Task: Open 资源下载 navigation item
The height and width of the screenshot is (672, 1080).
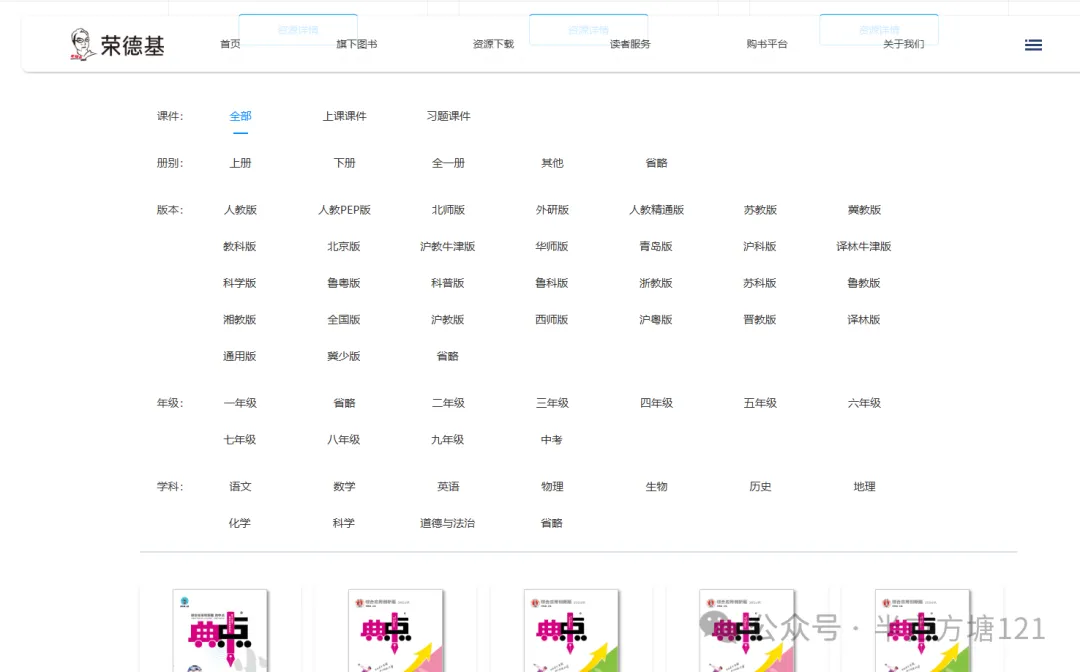Action: click(493, 44)
